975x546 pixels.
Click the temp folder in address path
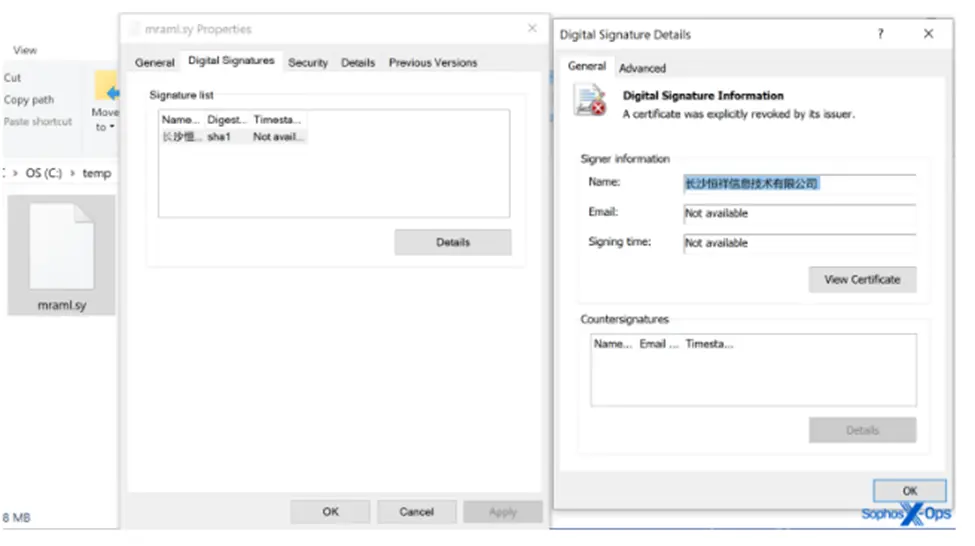[x=97, y=173]
